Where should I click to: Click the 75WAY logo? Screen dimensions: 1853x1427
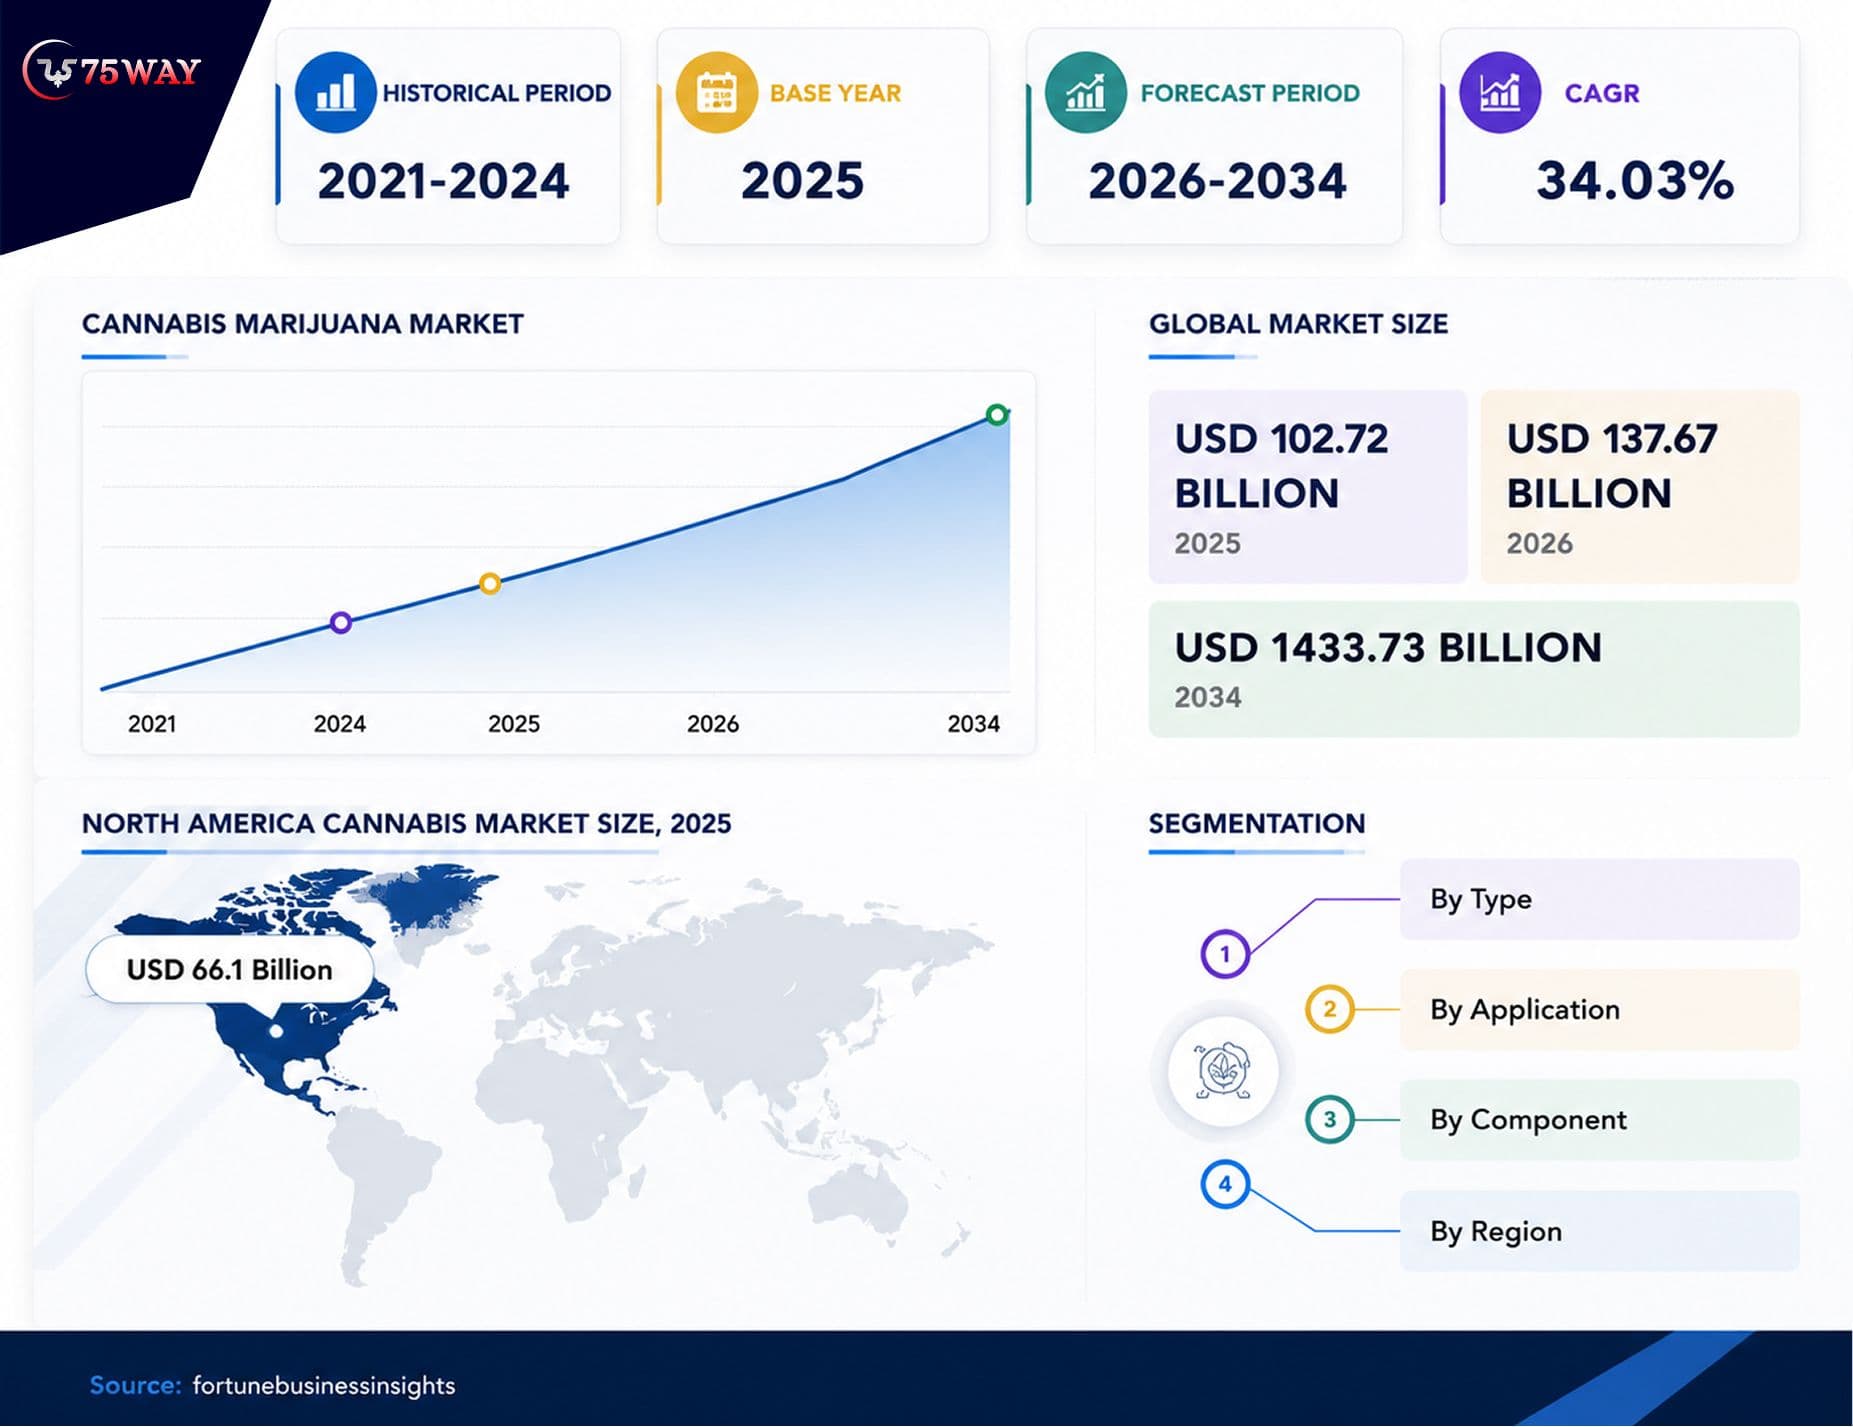[111, 70]
